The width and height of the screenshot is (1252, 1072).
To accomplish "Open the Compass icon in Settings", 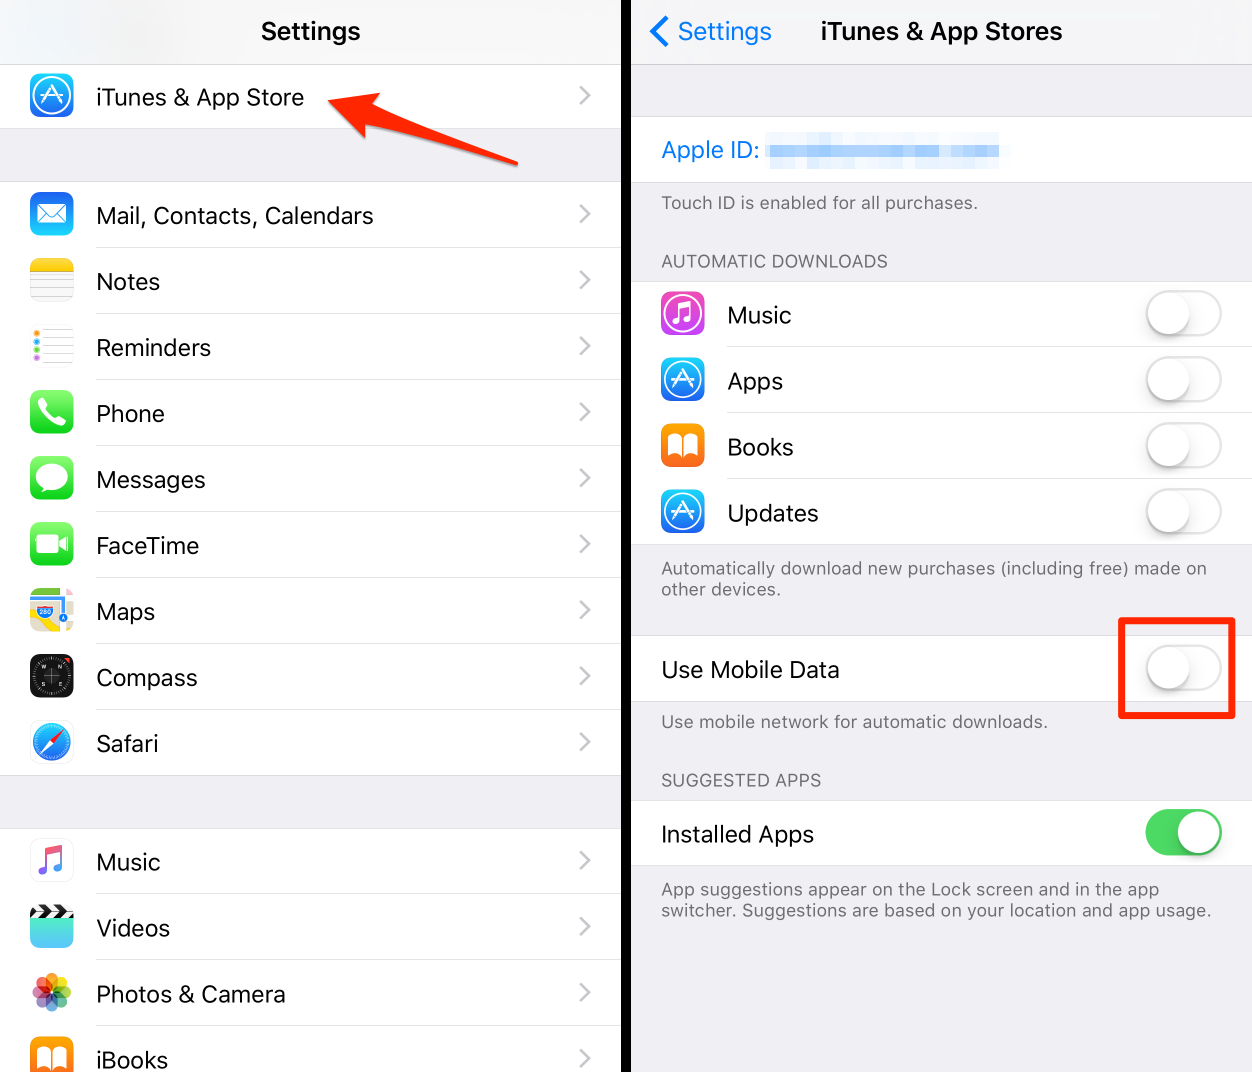I will (x=52, y=676).
